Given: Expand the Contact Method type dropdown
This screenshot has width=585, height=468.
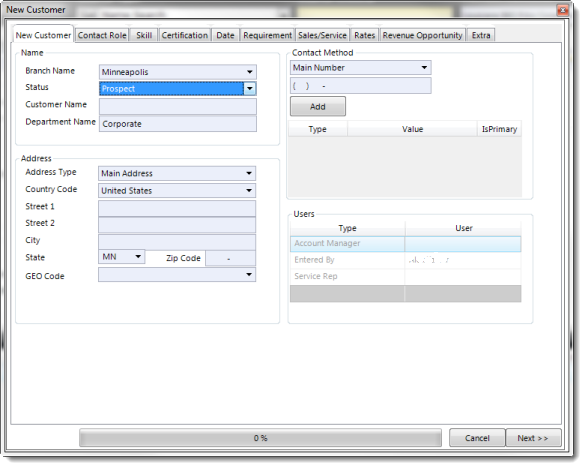Looking at the screenshot, I should (x=425, y=68).
